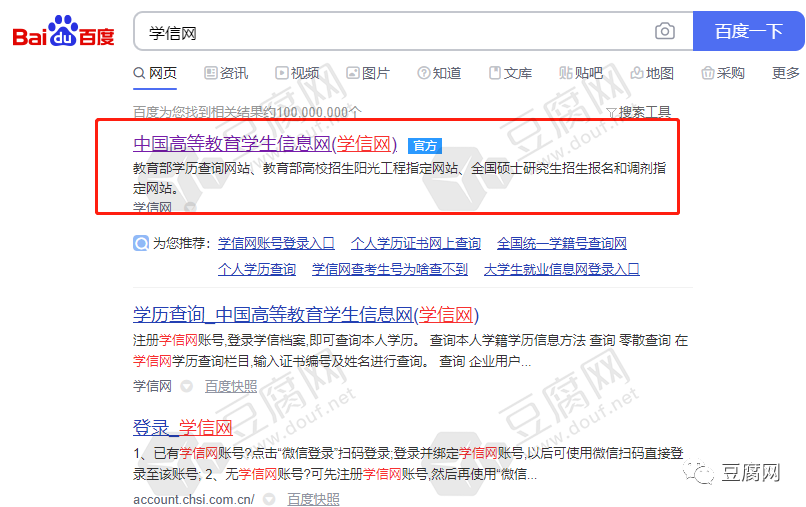Image resolution: width=806 pixels, height=507 pixels.
Task: Open suggestion 全国统一学籍号查询网
Action: [562, 243]
